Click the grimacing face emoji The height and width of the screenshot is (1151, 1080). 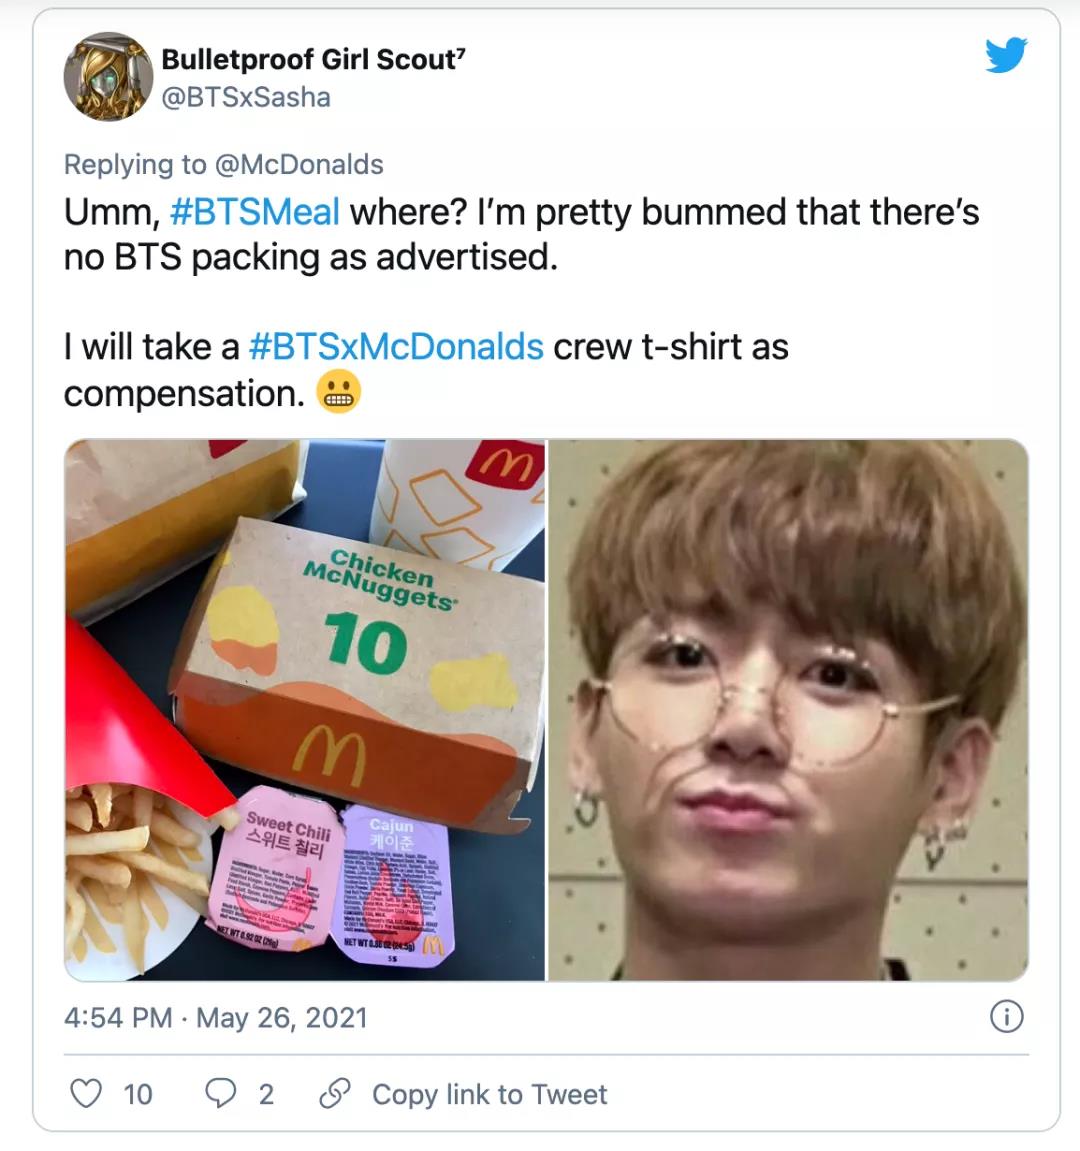click(338, 392)
